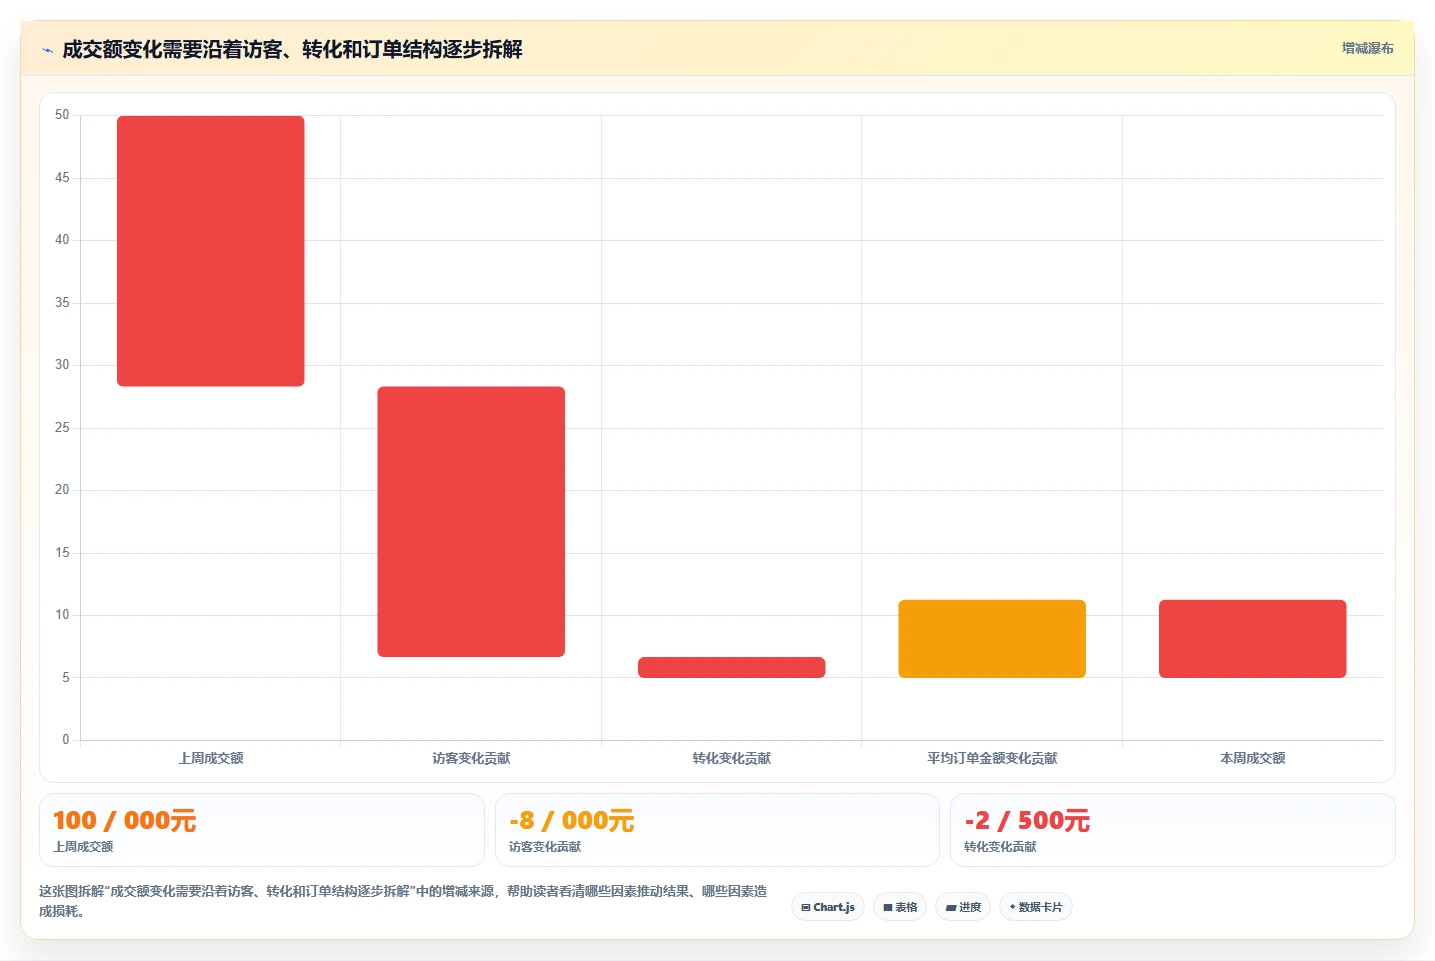The width and height of the screenshot is (1435, 961).
Task: Click the thin red 转化变化贡献 bar
Action: tap(732, 667)
